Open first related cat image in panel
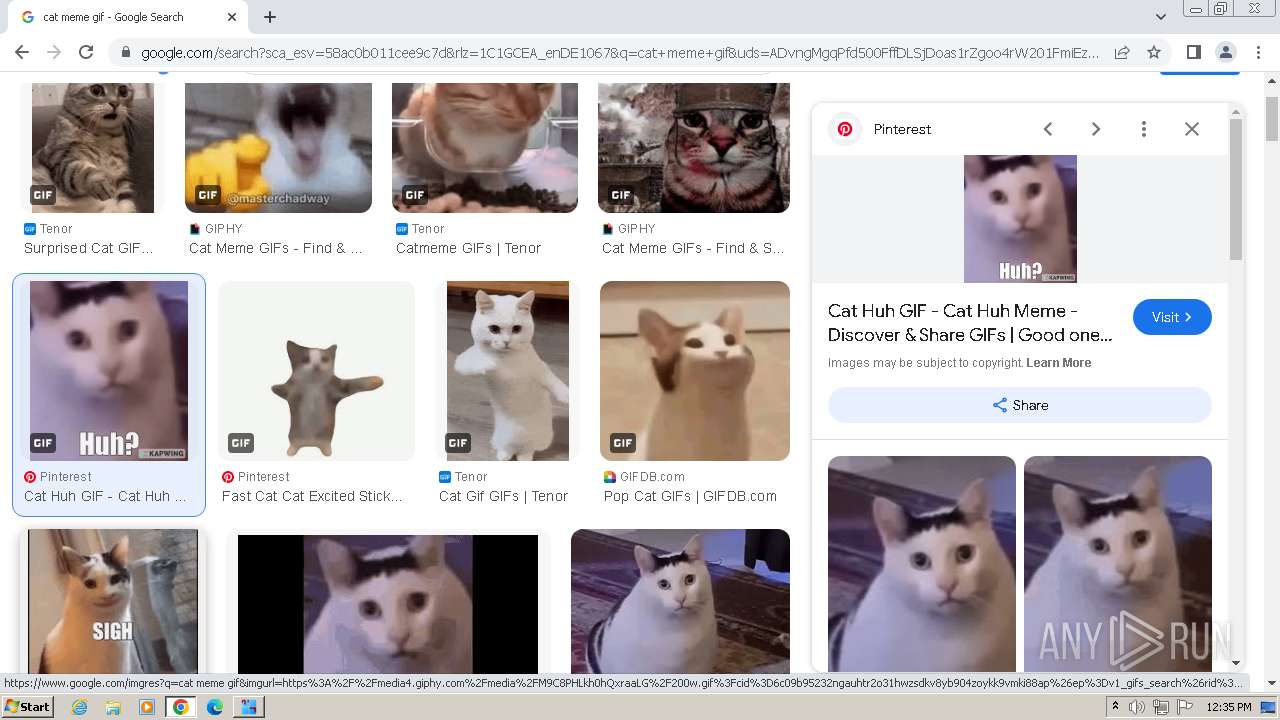Screen dimensions: 1280x720 (x=922, y=564)
